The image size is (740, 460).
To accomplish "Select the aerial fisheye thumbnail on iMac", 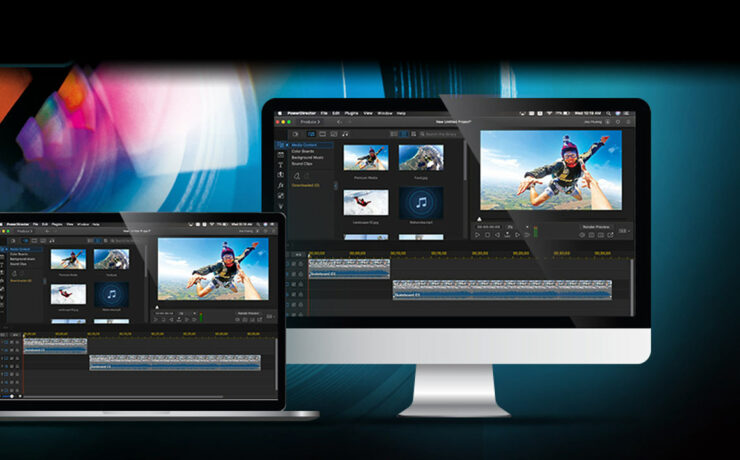I will [x=421, y=158].
